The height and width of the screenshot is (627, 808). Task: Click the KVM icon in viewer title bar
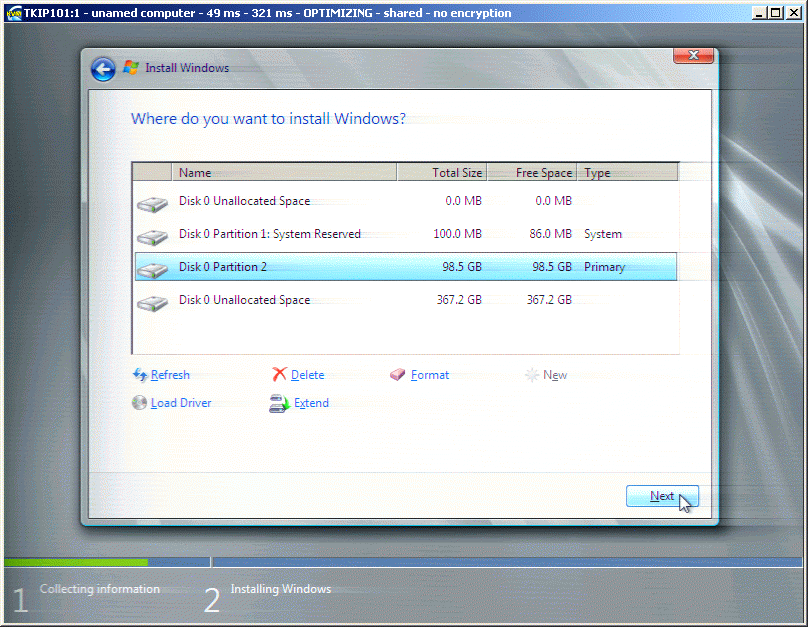[x=14, y=13]
